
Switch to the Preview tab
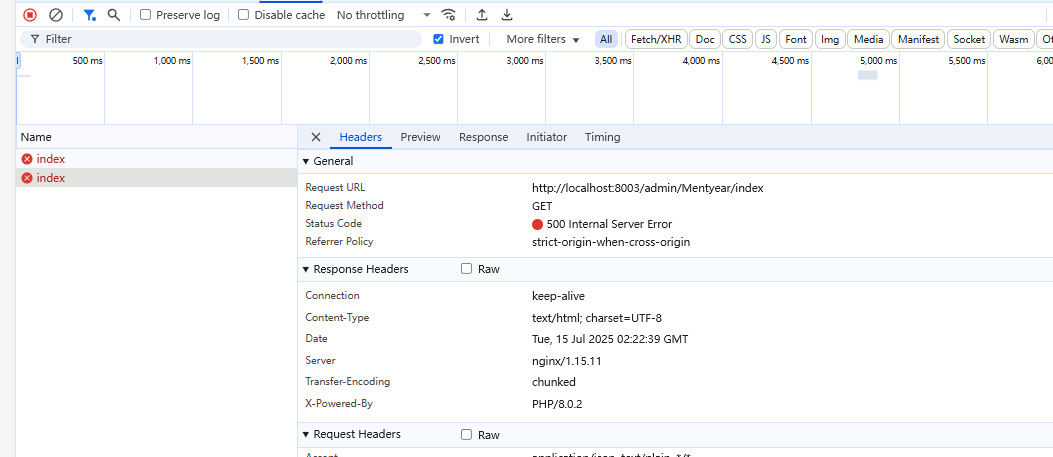pos(420,137)
